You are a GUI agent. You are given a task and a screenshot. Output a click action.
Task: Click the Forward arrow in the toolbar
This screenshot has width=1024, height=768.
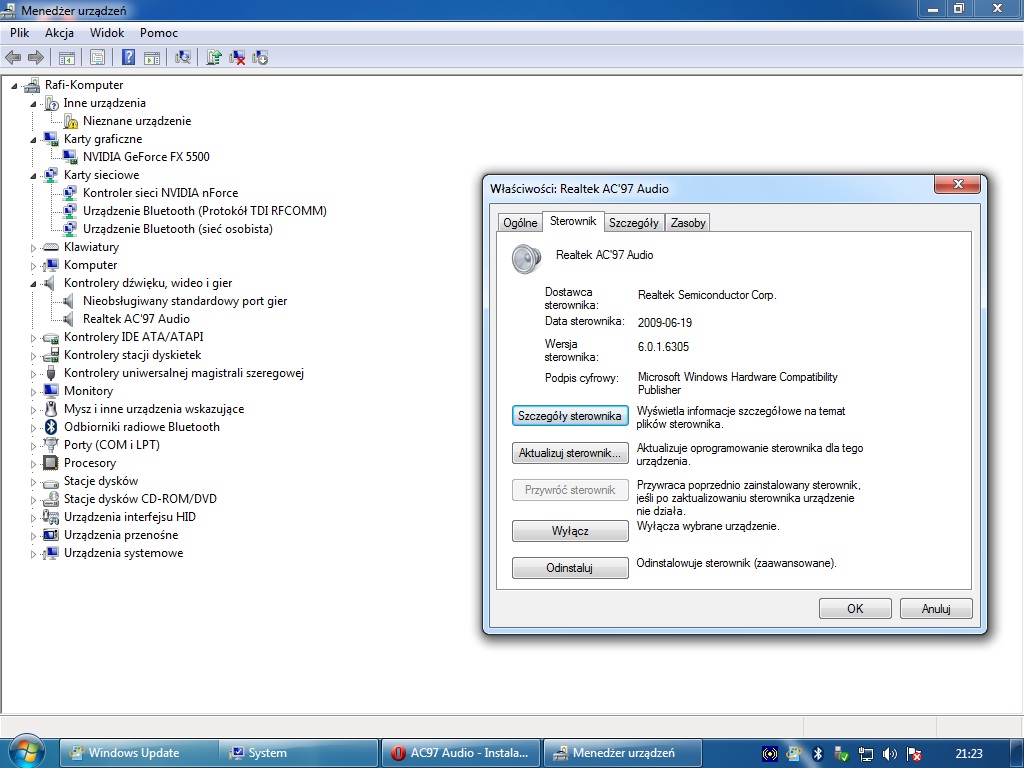coord(36,57)
